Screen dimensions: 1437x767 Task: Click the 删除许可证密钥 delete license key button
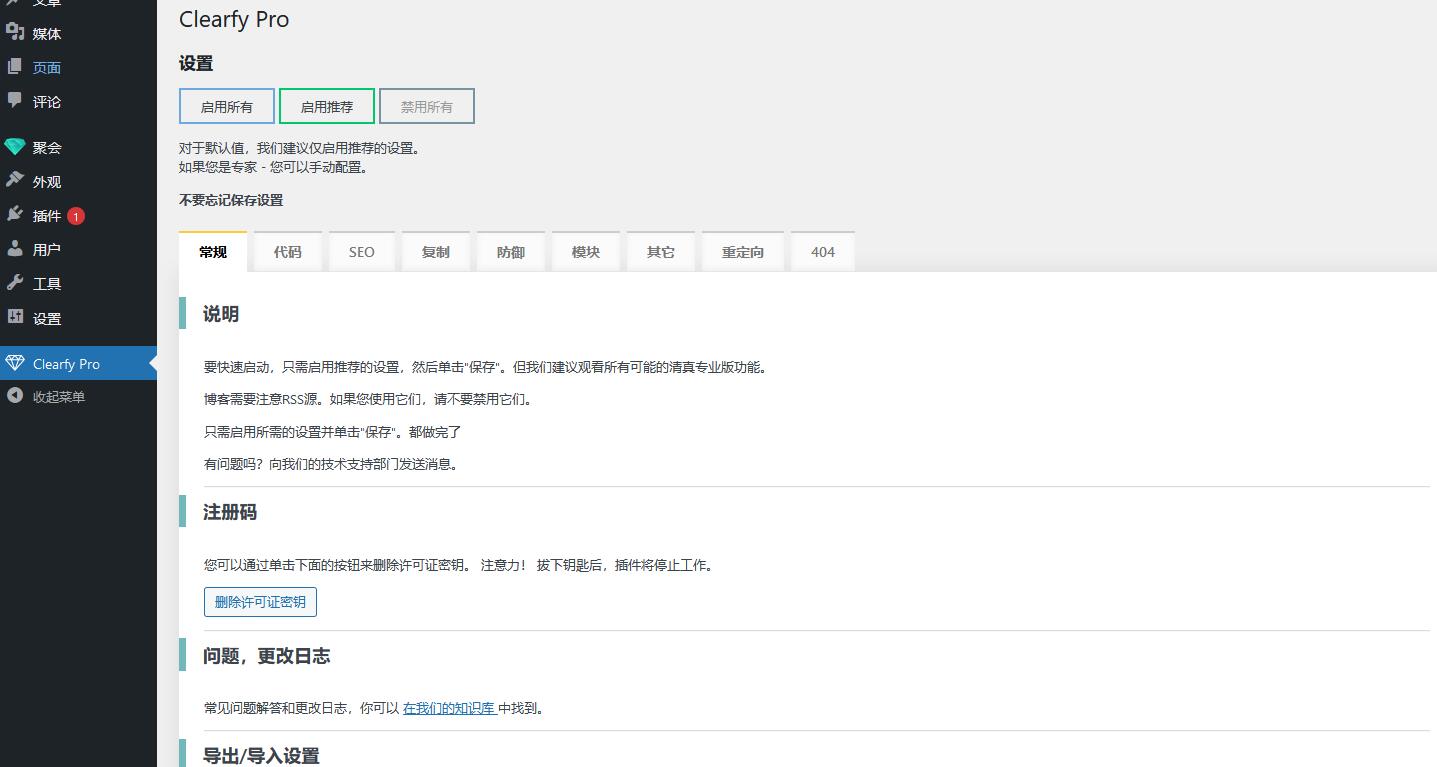coord(260,602)
